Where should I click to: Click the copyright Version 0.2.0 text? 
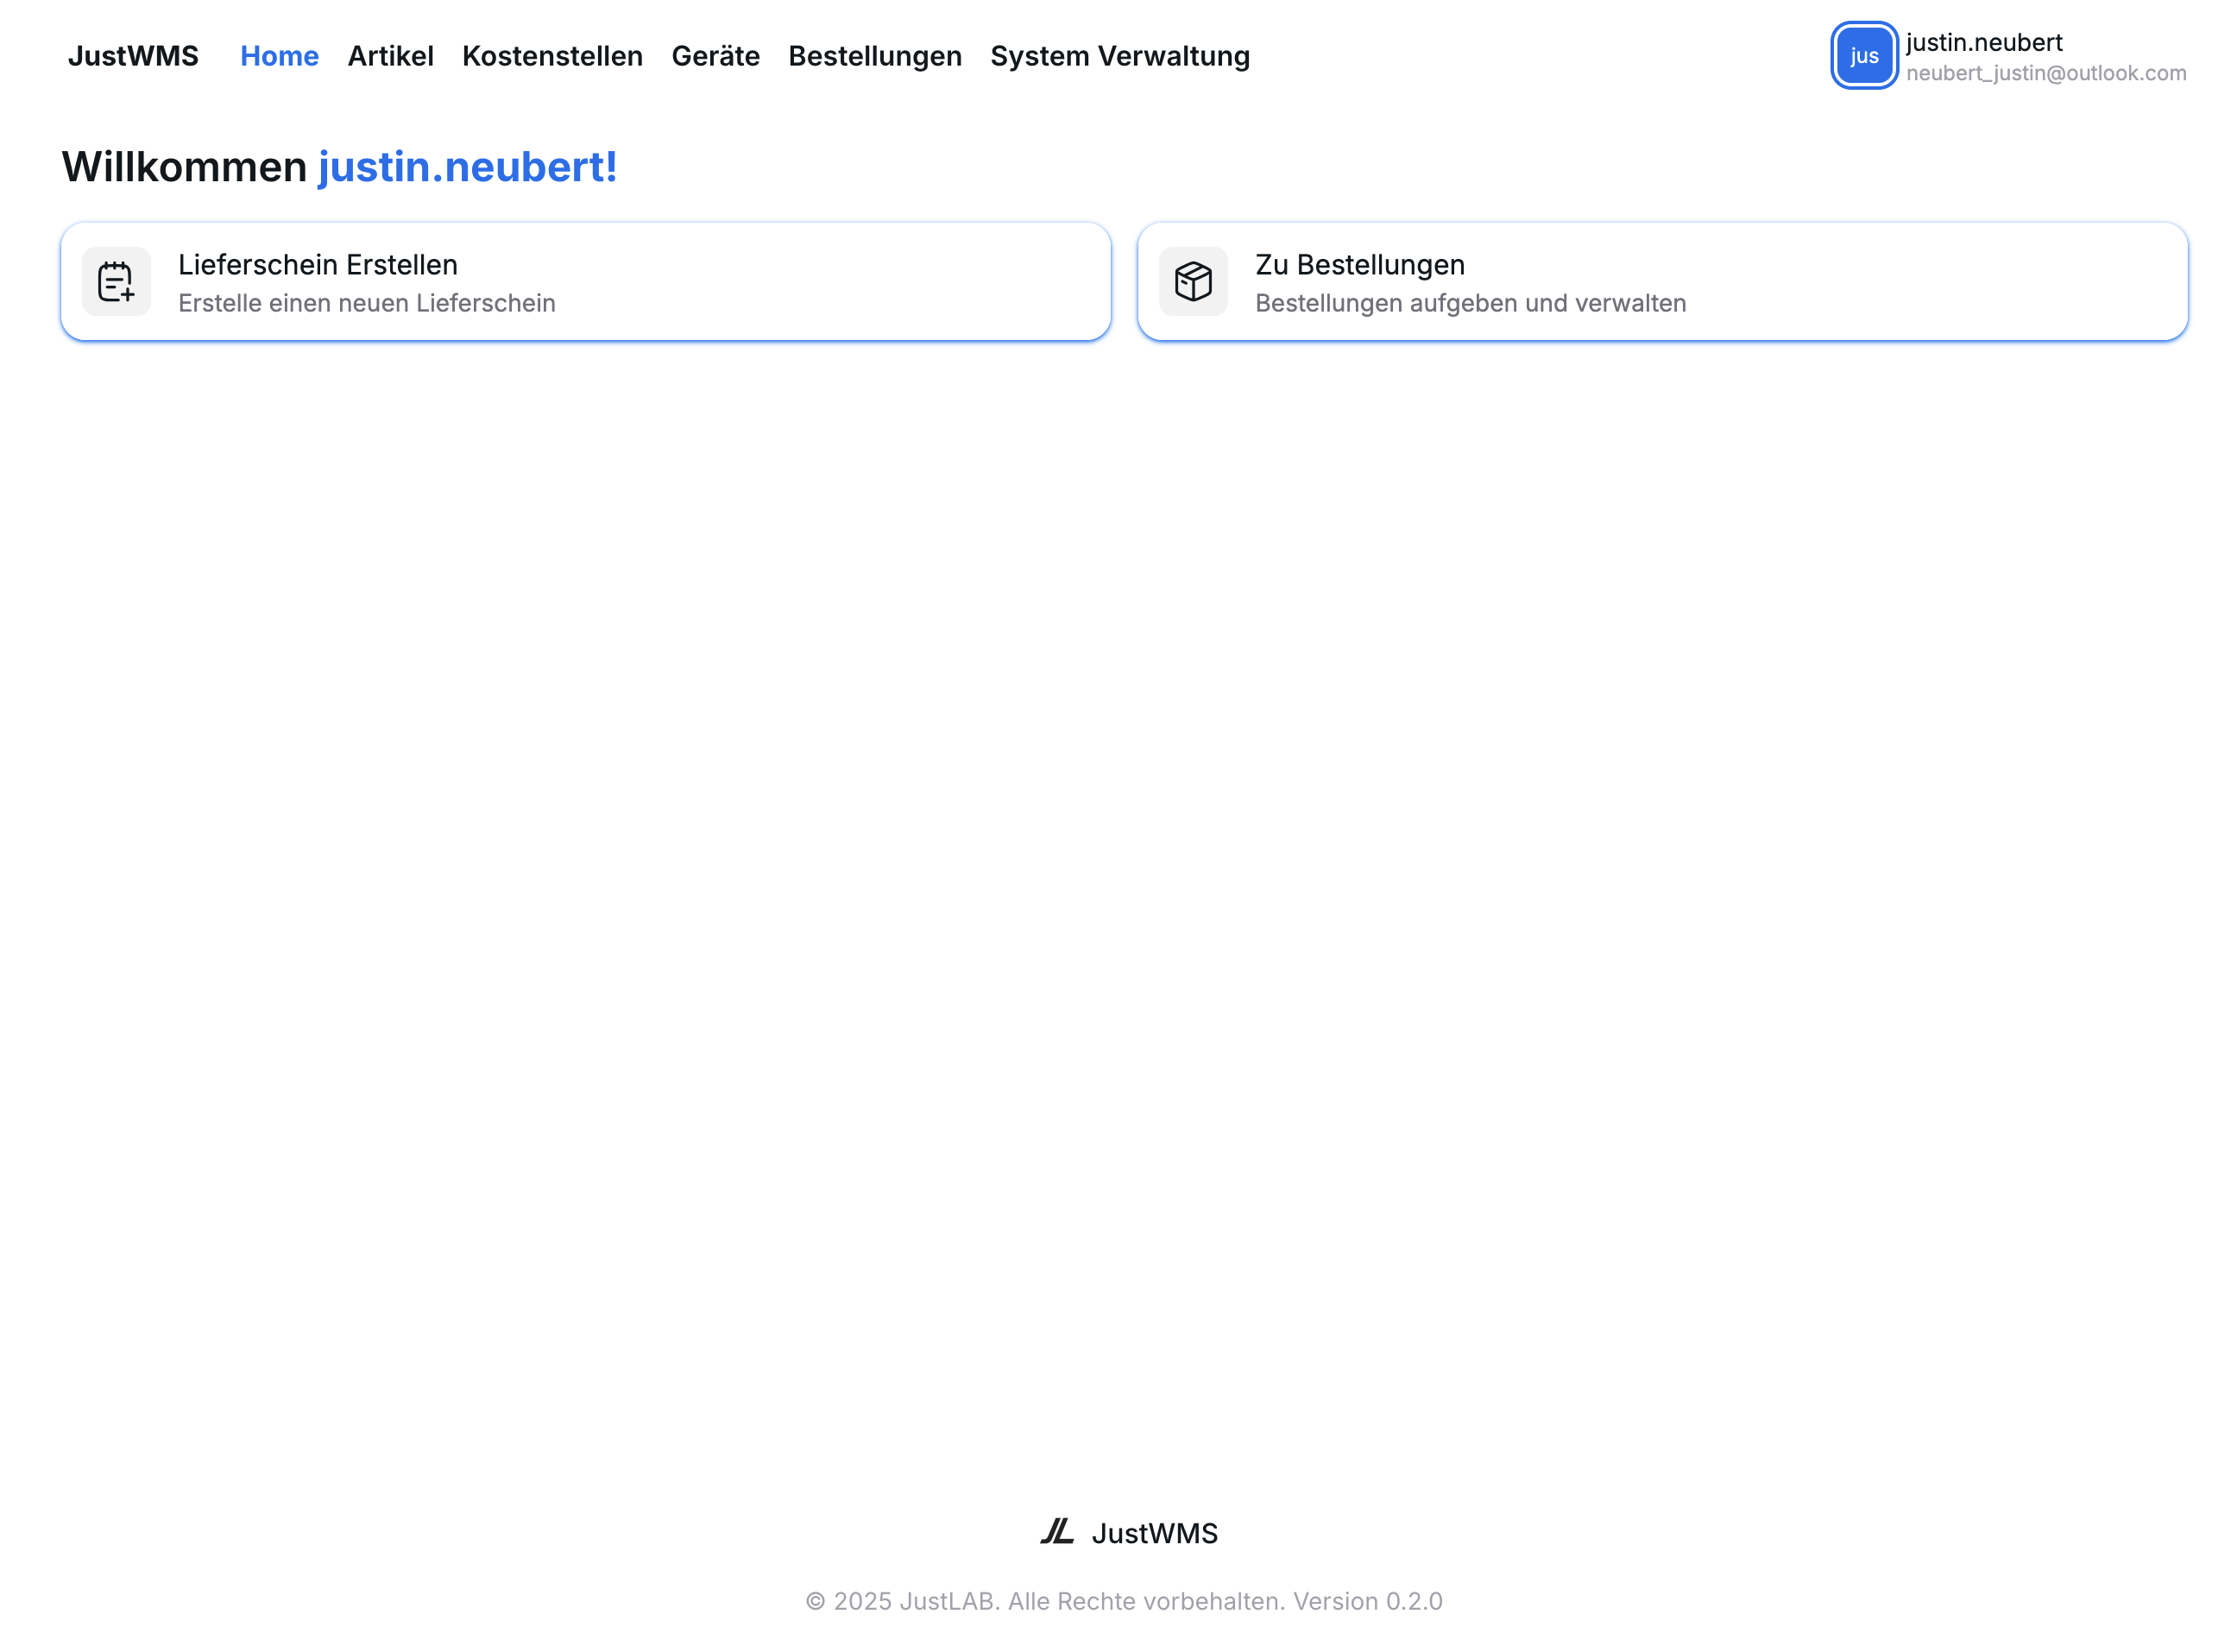point(1123,1601)
